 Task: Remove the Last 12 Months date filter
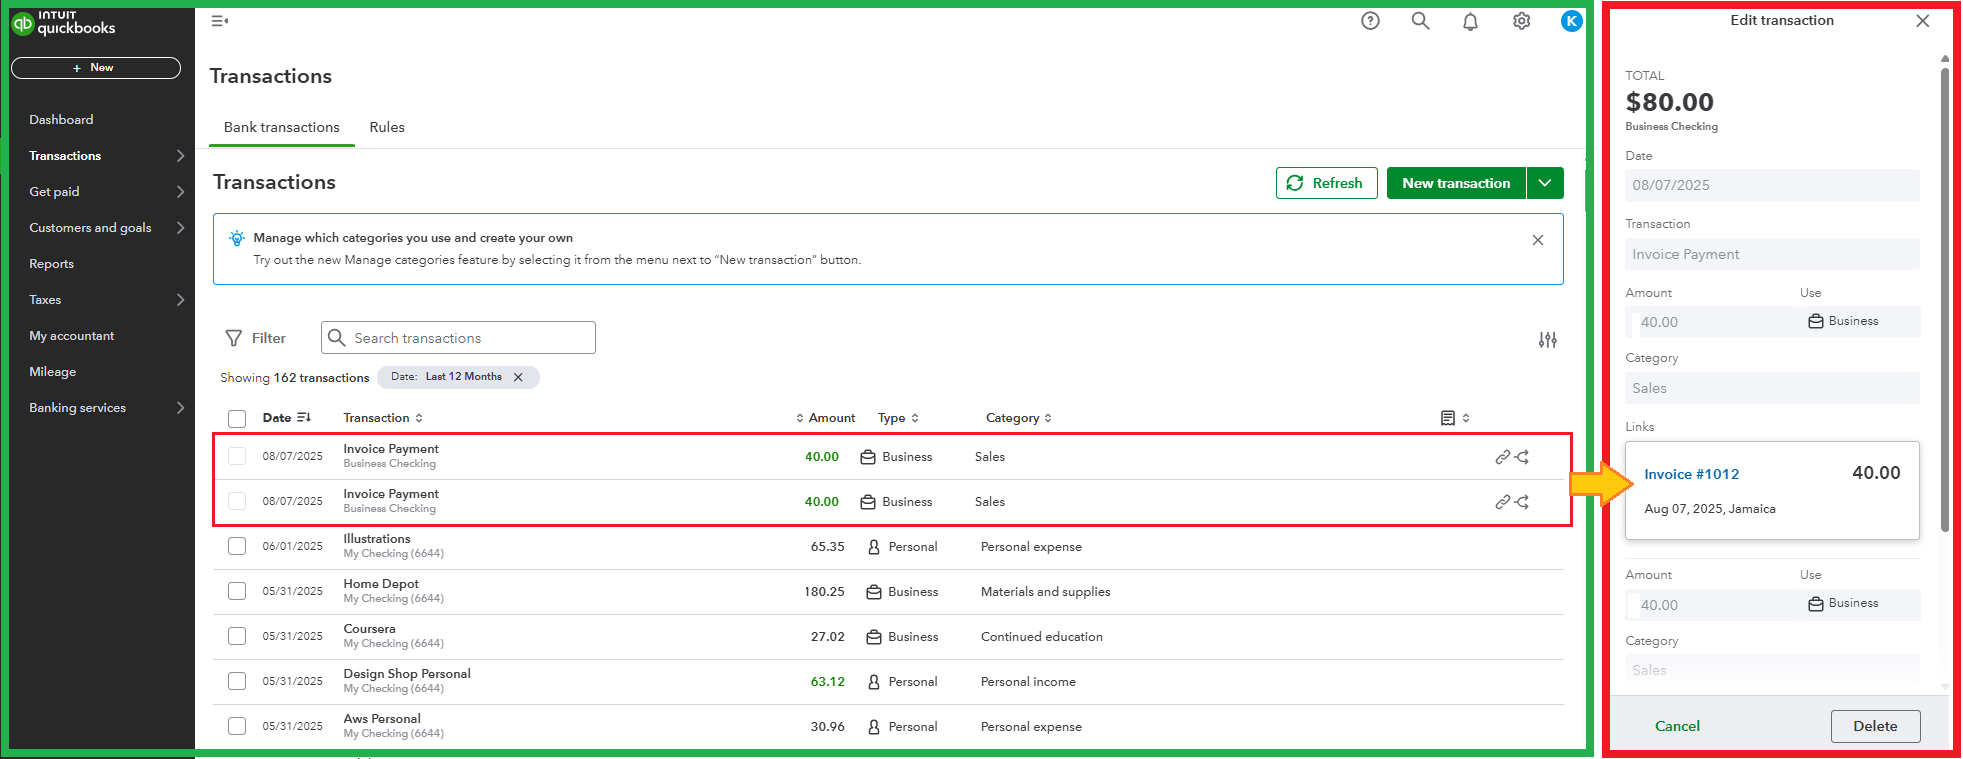point(518,377)
